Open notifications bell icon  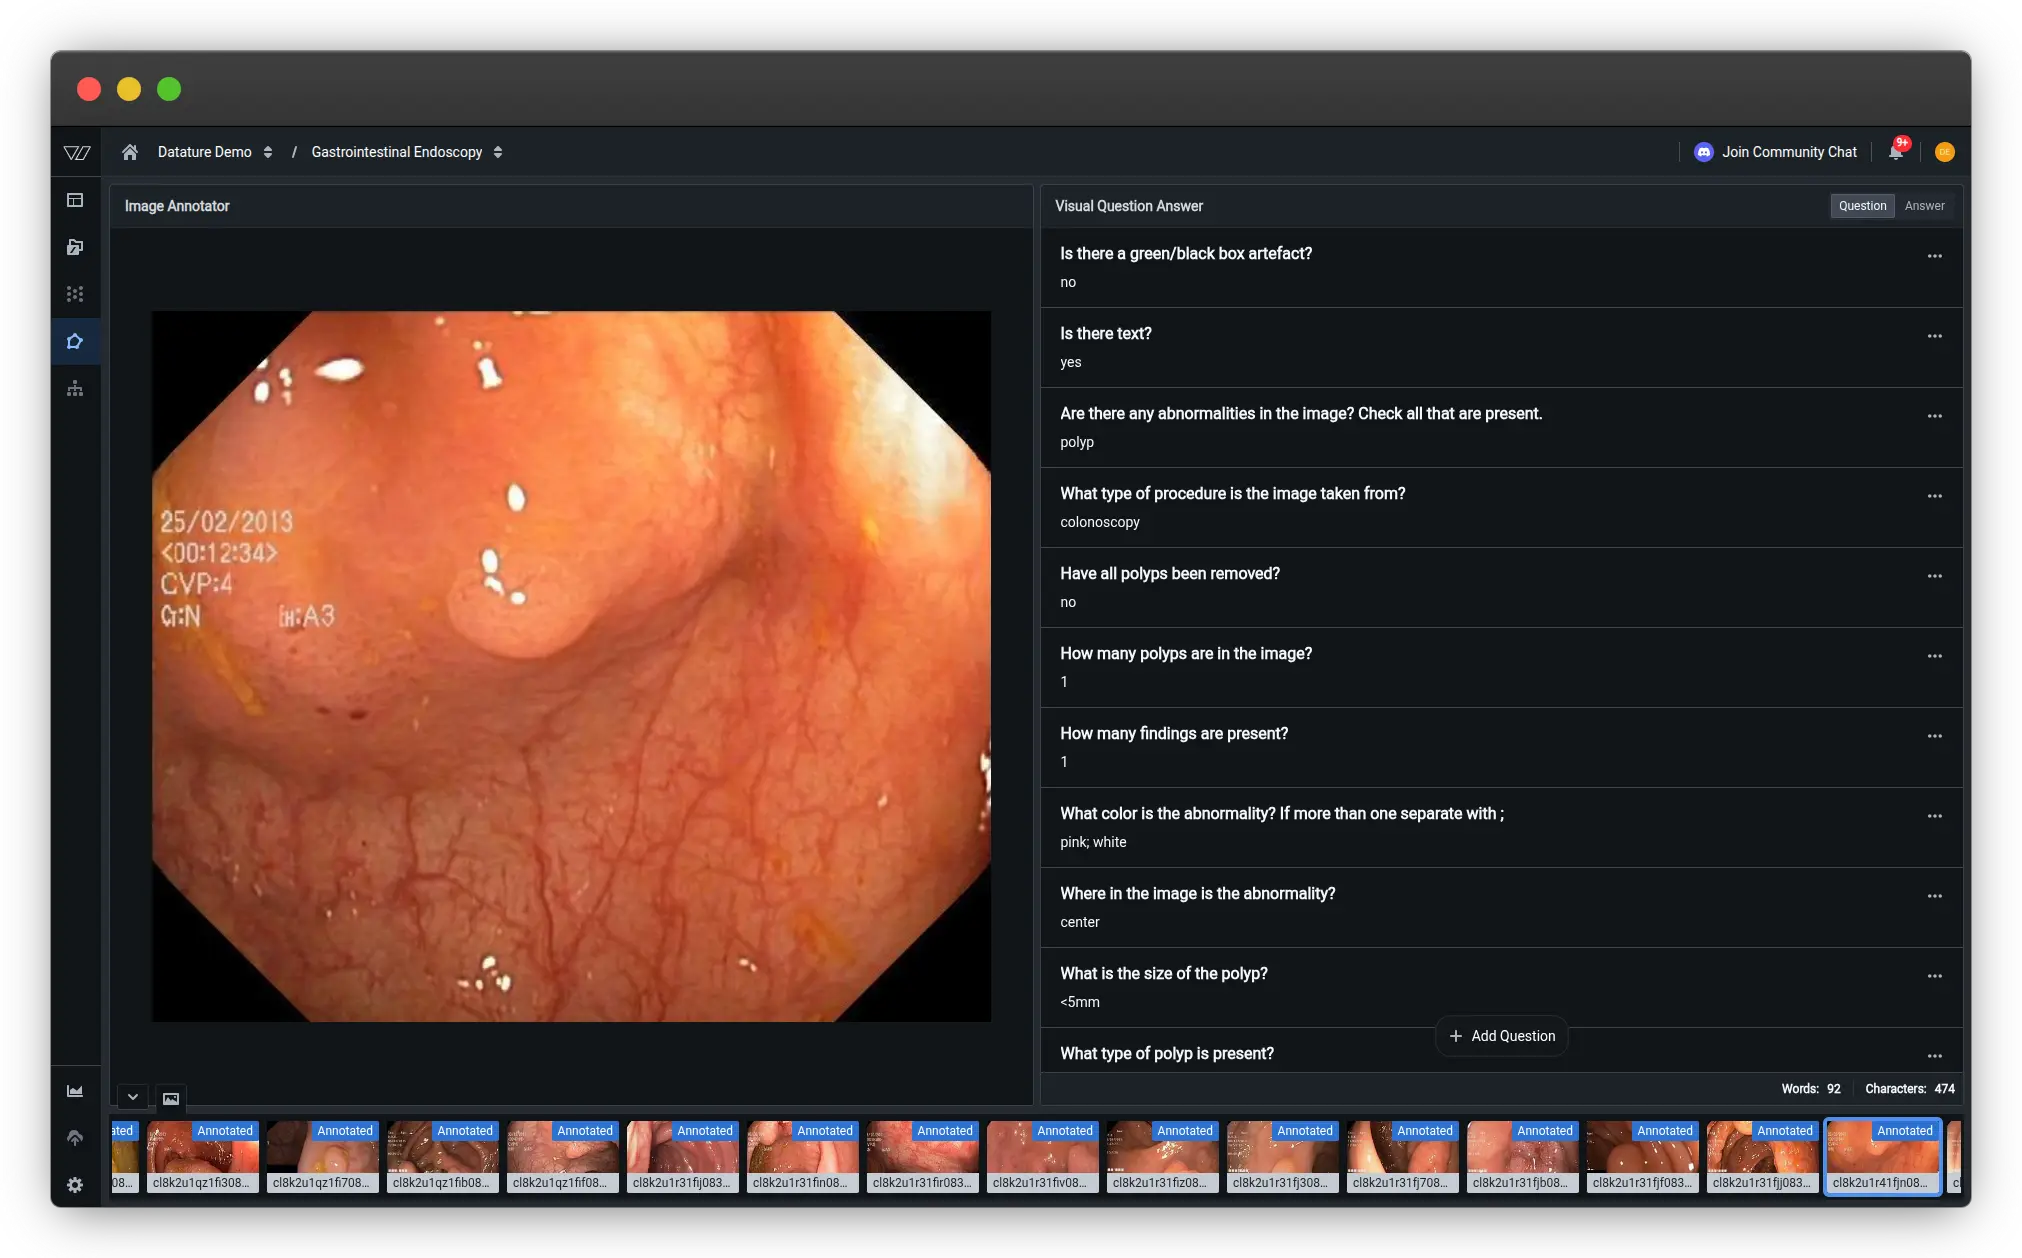1896,152
